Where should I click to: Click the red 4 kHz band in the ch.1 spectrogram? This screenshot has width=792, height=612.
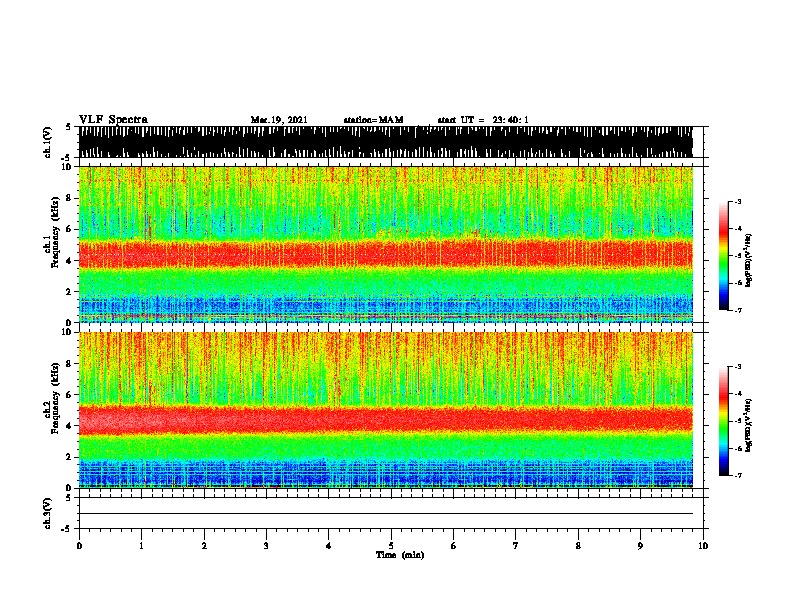[x=386, y=253]
